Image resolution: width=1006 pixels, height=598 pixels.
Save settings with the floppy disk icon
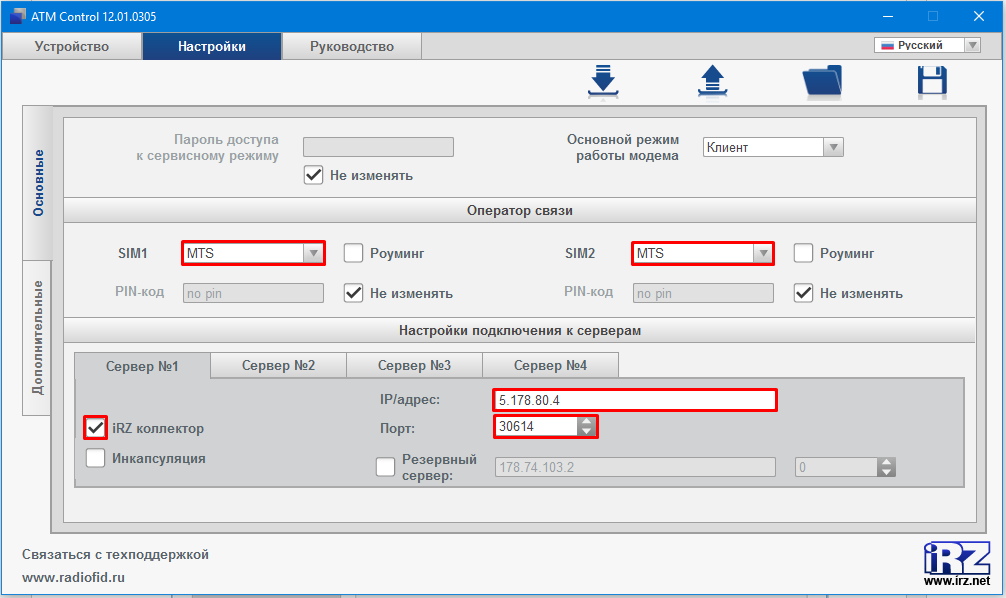932,83
